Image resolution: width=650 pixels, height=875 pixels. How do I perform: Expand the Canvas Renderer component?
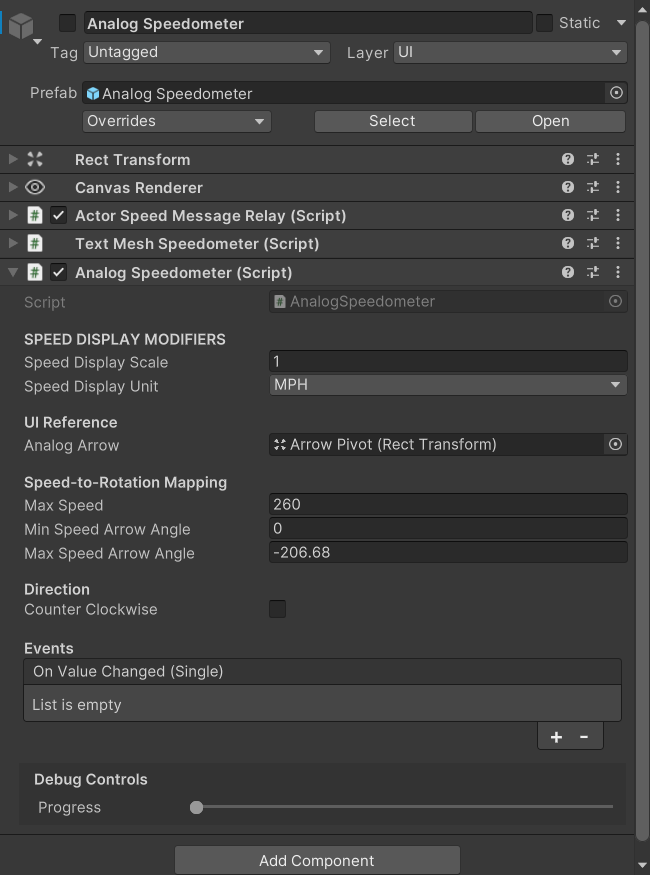tap(13, 188)
